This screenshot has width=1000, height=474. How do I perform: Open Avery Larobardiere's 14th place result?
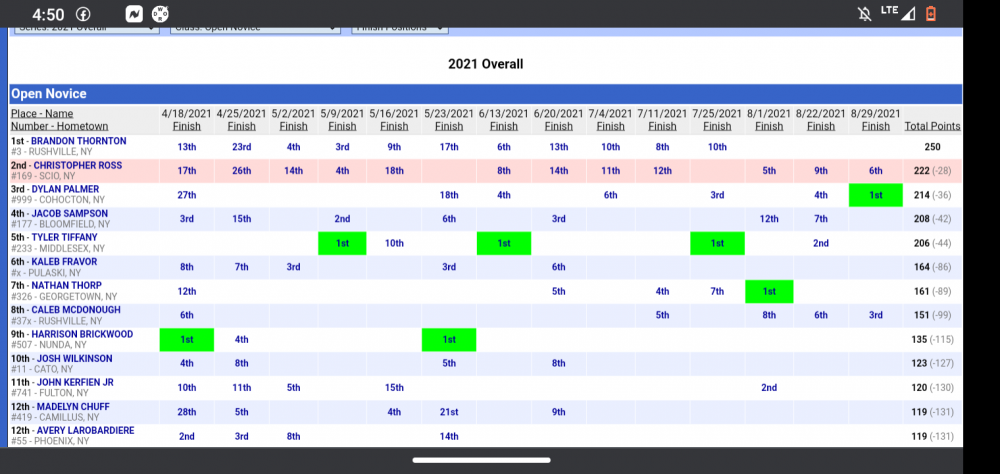tap(449, 436)
